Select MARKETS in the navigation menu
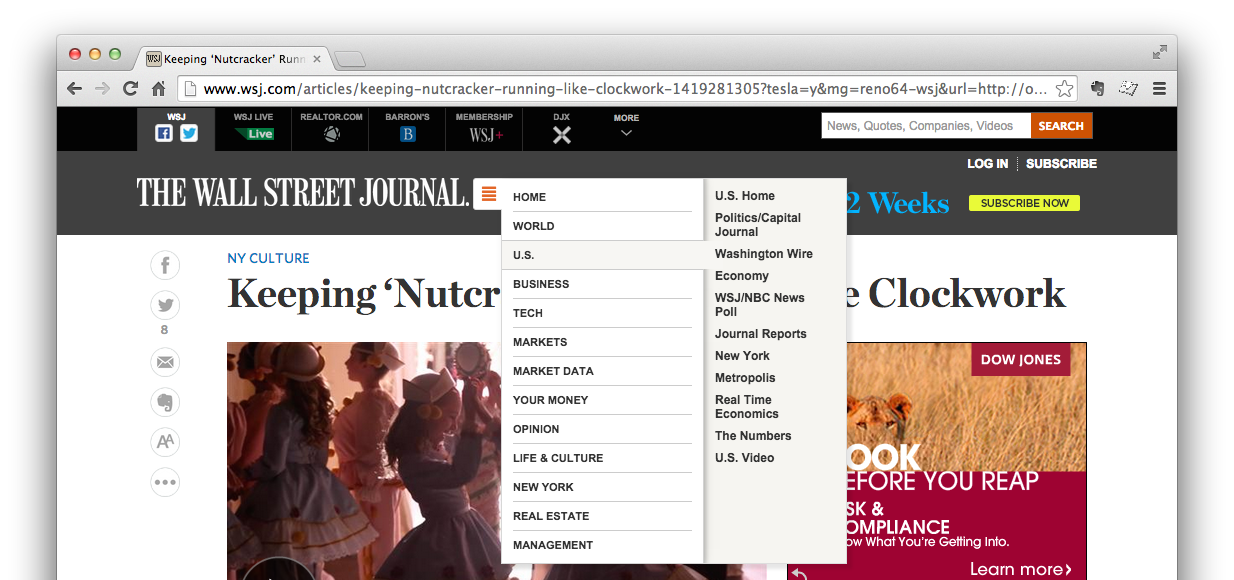 [x=540, y=341]
